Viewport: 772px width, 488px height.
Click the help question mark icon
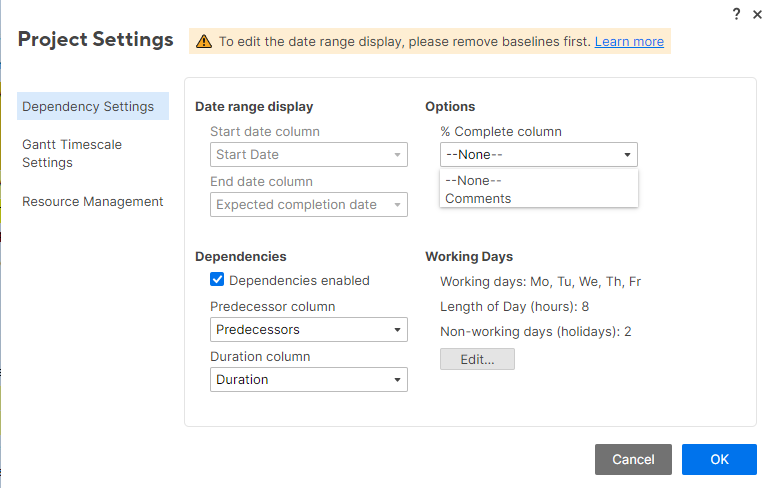click(736, 14)
